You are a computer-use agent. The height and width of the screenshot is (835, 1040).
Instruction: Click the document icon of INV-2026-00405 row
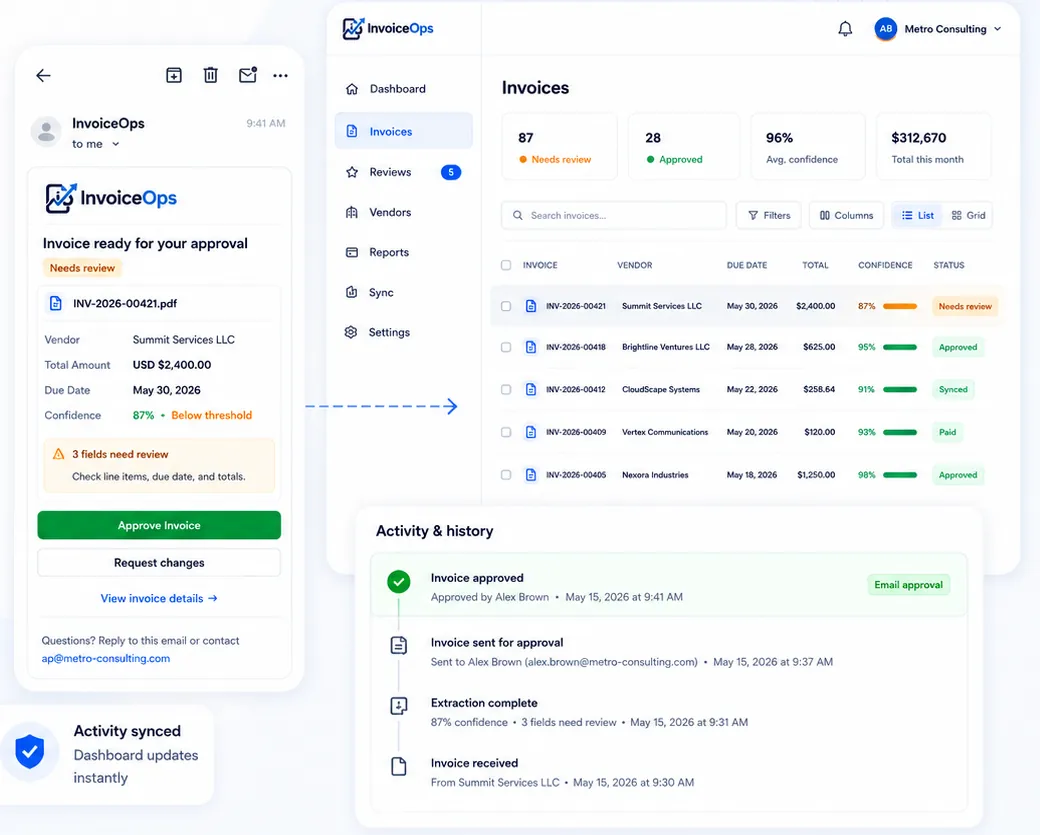pyautogui.click(x=531, y=475)
